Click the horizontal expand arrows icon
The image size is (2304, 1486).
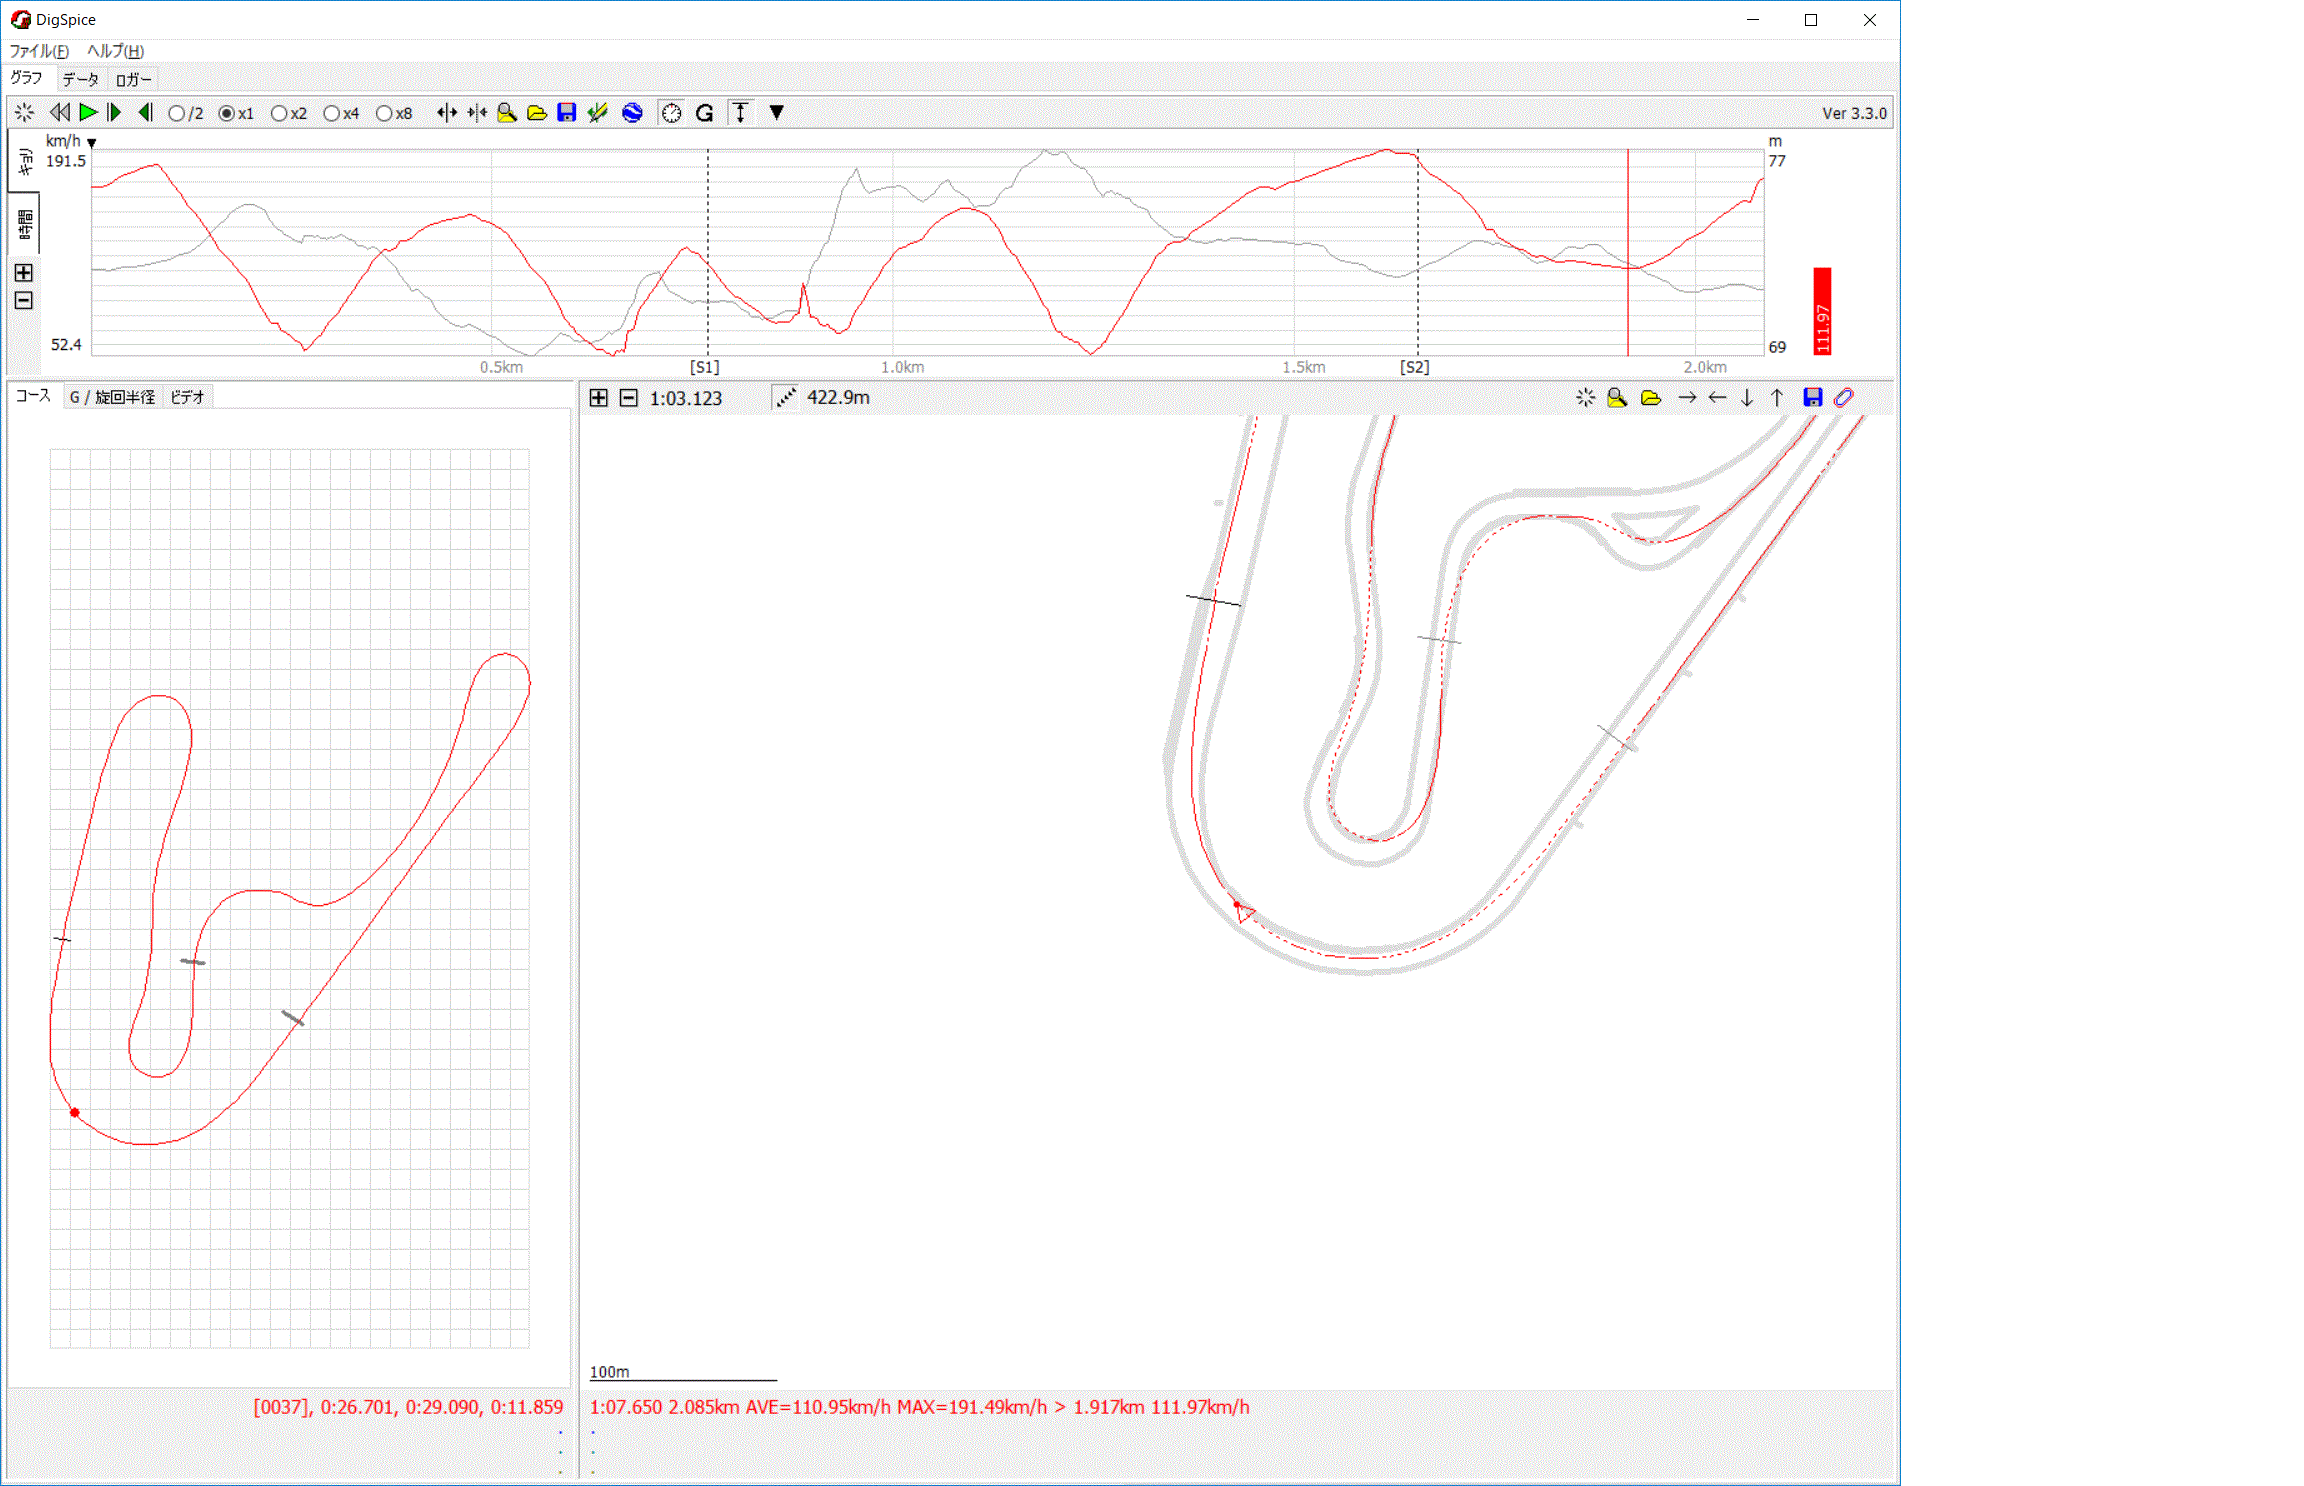coord(447,113)
